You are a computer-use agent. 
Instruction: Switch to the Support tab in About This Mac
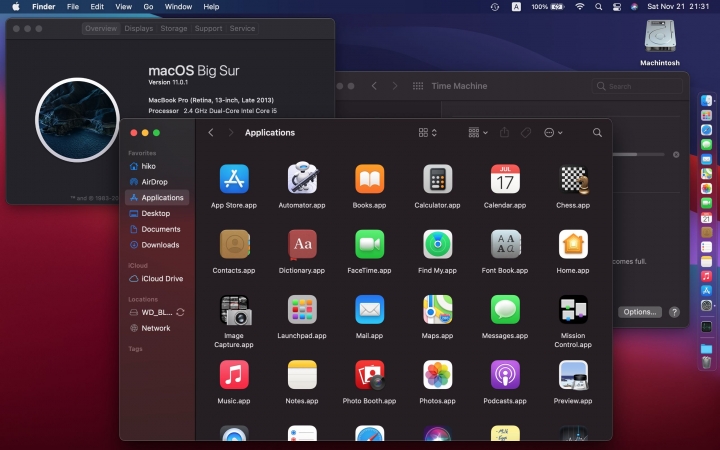[208, 28]
